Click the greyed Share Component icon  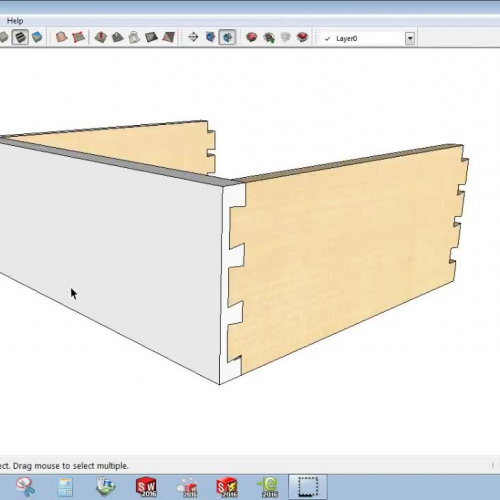[285, 37]
